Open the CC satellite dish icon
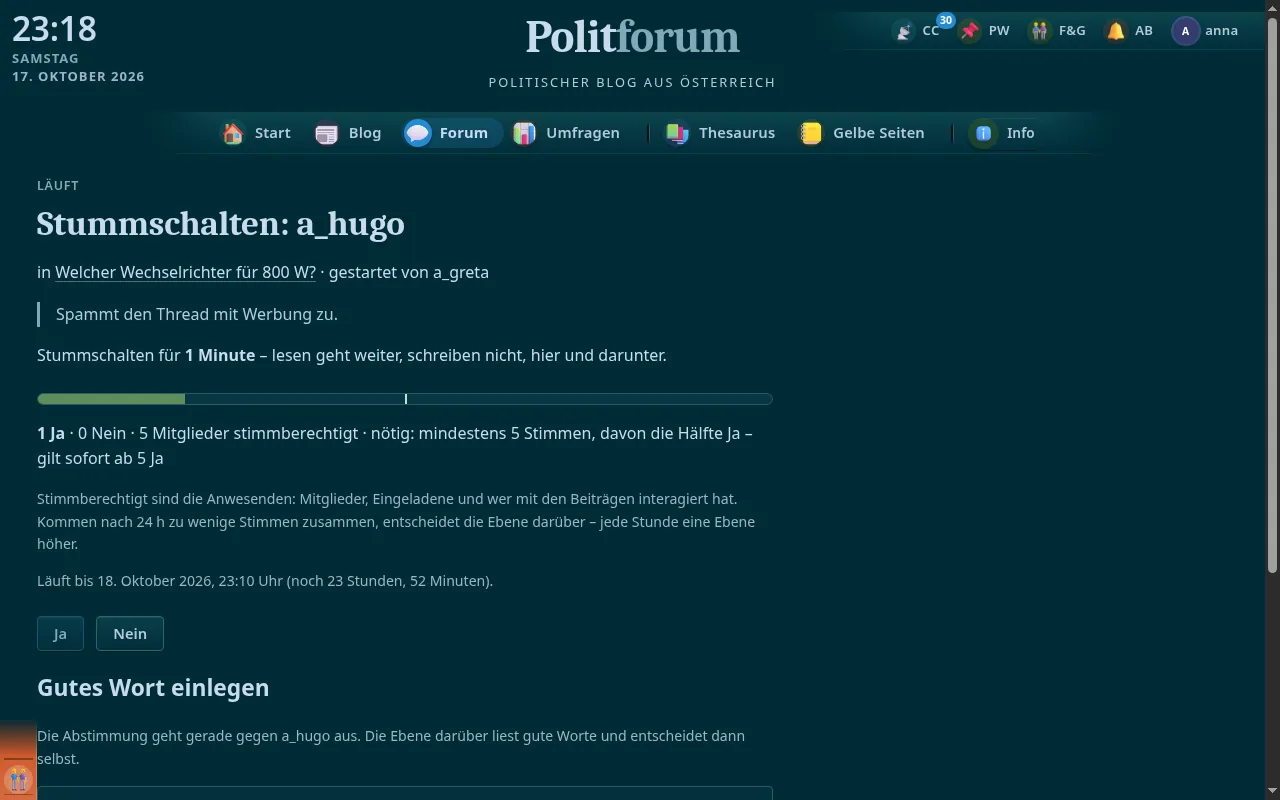1280x800 pixels. (904, 31)
